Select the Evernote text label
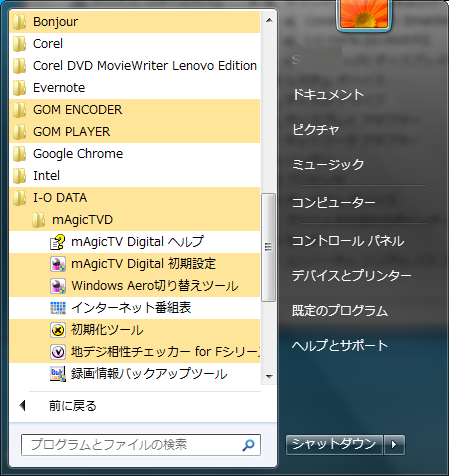The height and width of the screenshot is (476, 449). tap(59, 88)
